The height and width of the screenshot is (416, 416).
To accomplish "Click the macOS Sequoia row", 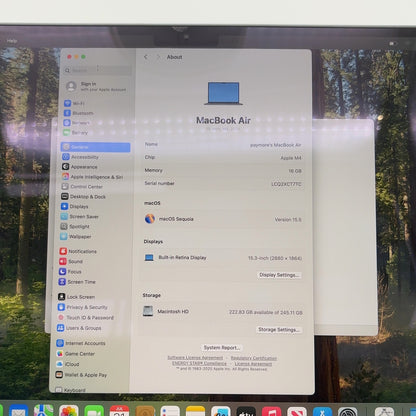I will click(223, 219).
